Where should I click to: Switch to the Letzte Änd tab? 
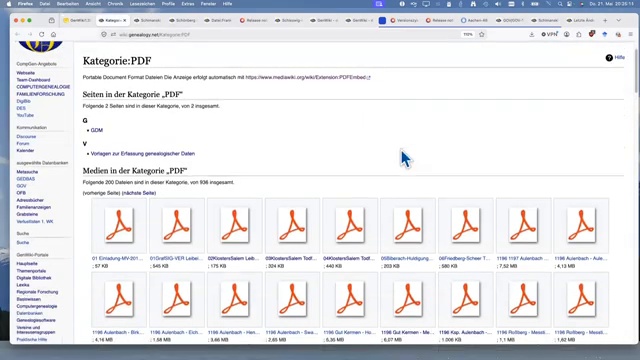(580, 20)
